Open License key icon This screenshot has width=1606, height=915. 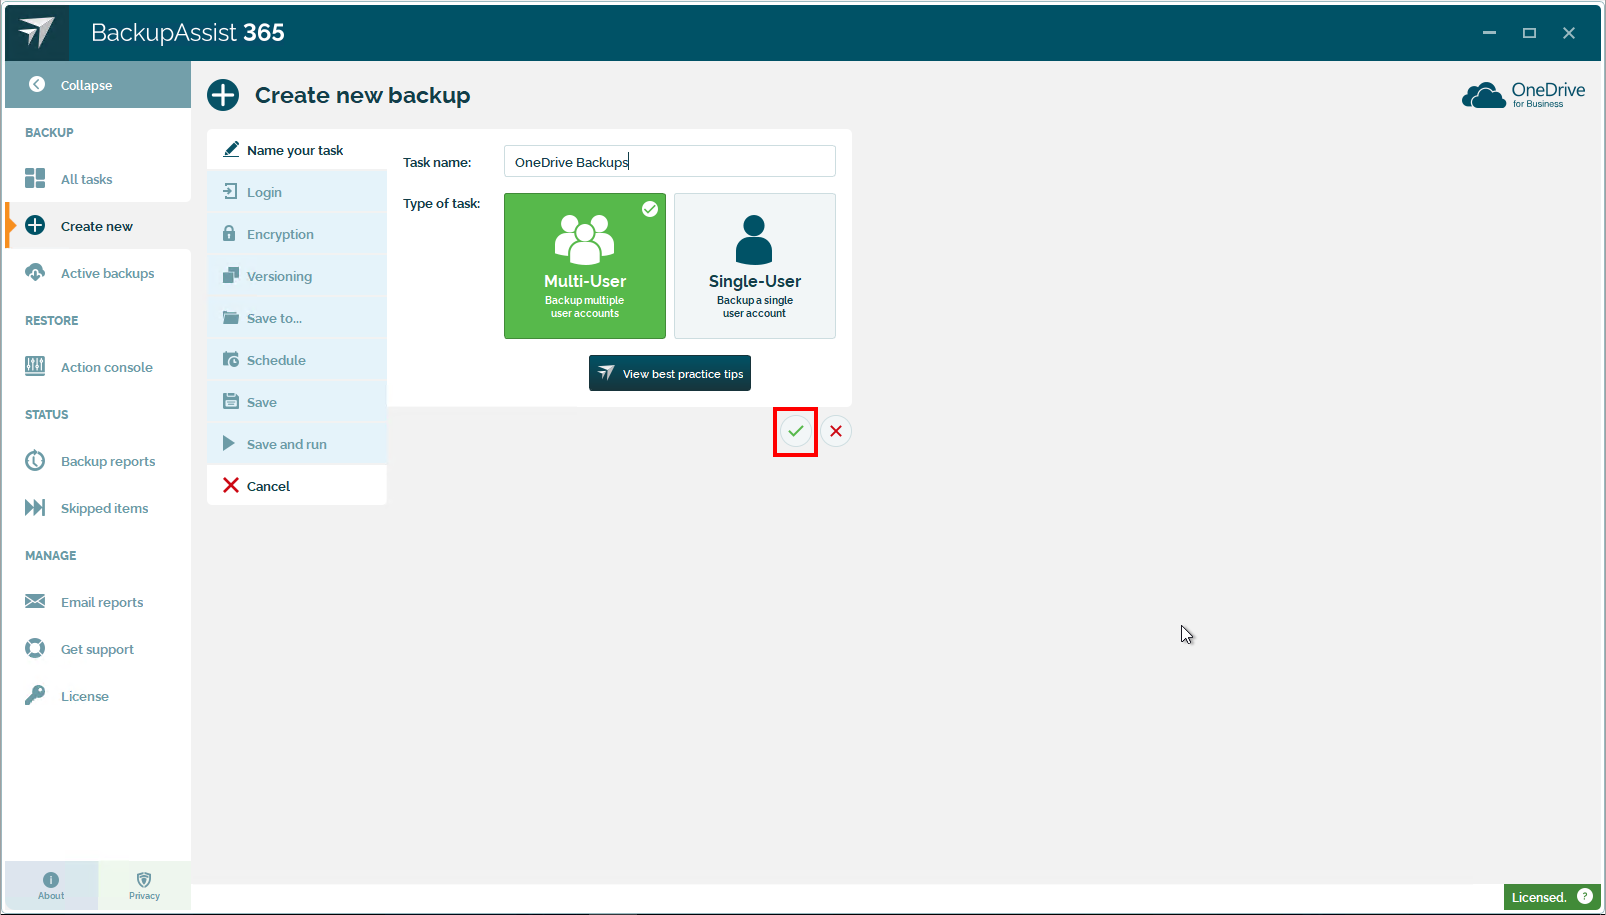[35, 695]
